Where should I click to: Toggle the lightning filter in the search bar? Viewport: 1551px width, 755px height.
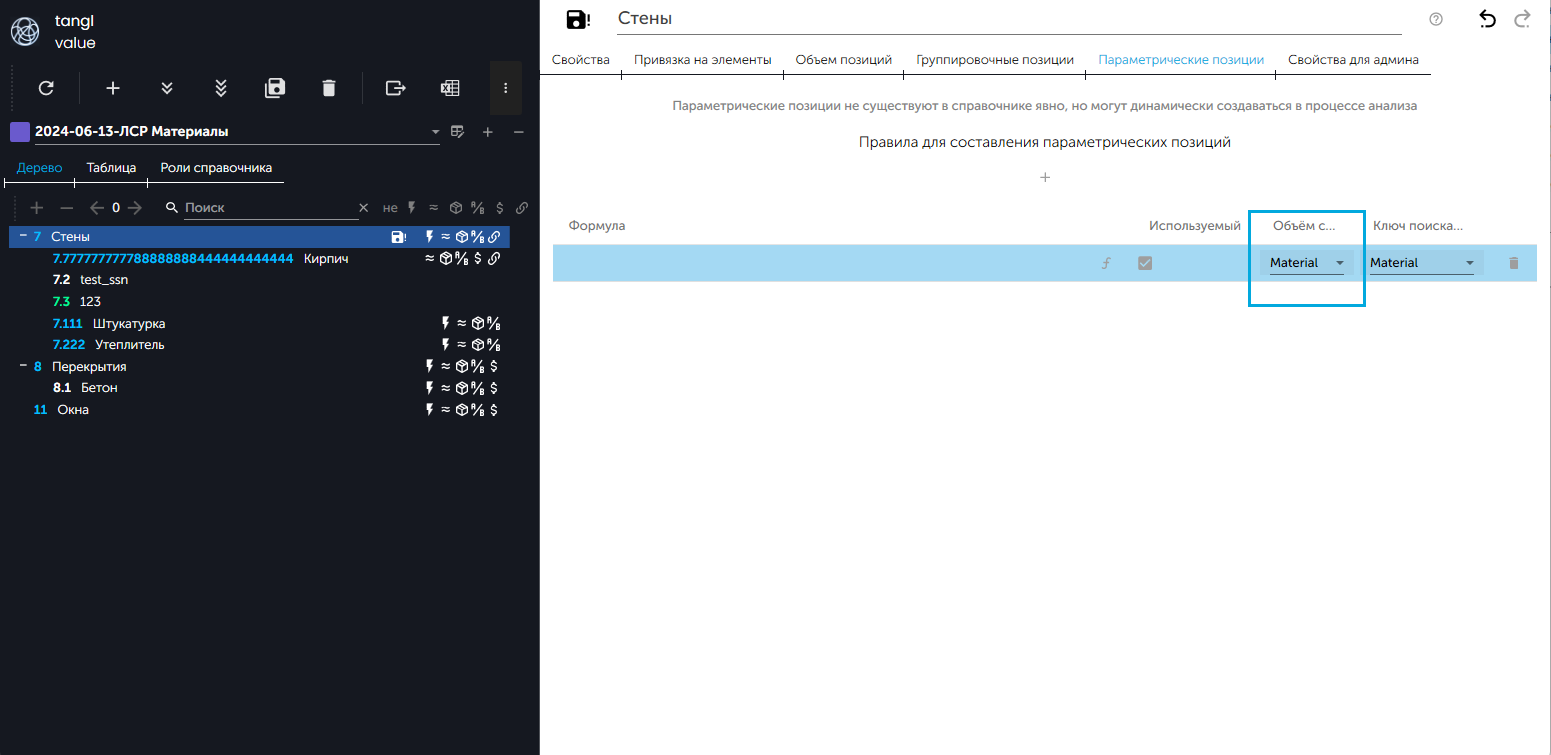[411, 208]
